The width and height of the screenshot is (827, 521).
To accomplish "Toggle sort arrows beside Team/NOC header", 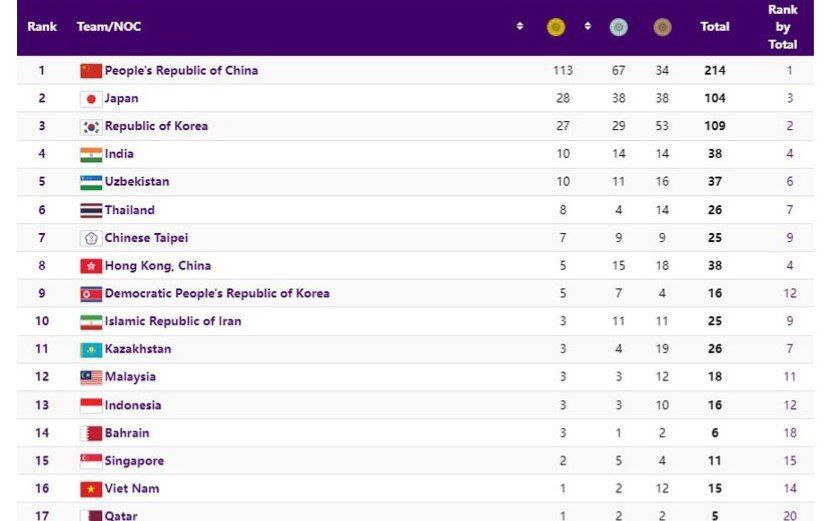I will click(x=520, y=26).
